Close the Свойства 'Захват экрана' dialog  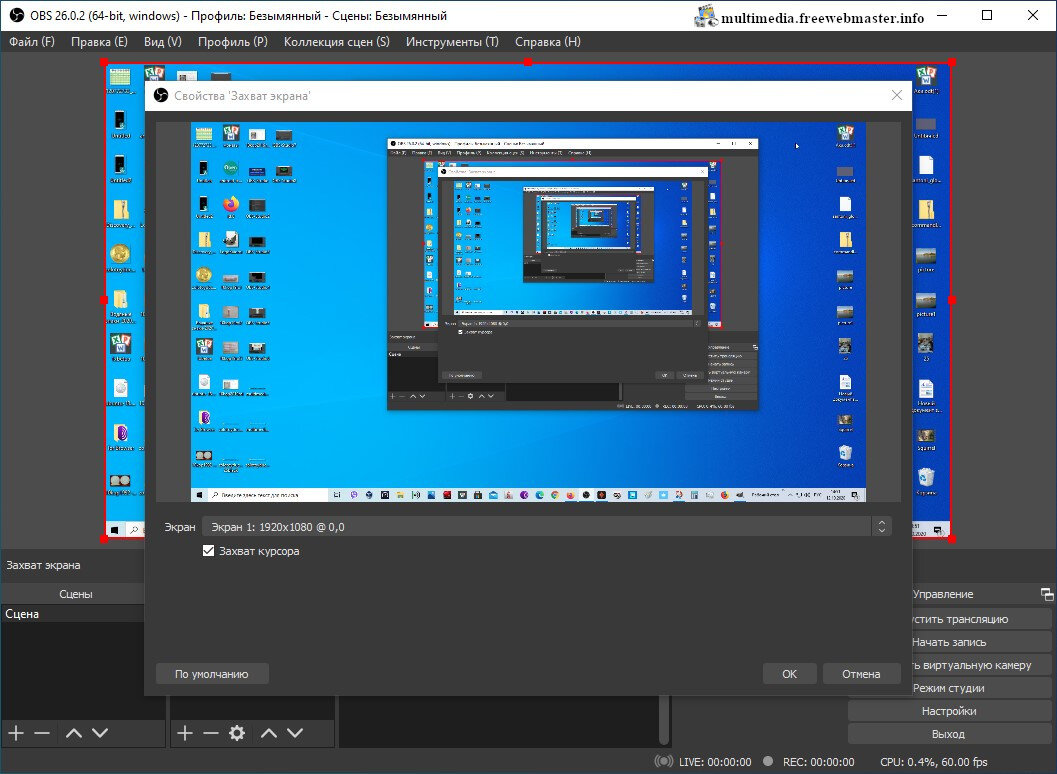[x=897, y=95]
